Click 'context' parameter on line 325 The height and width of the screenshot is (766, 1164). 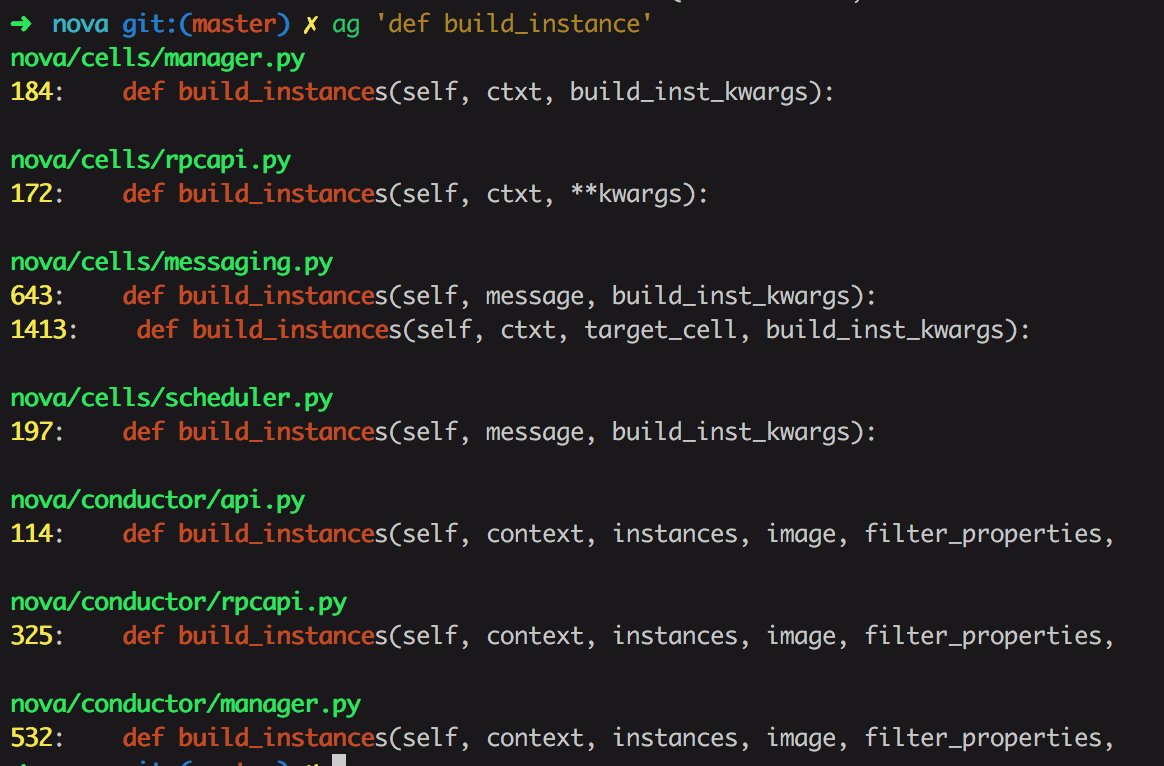coord(534,636)
